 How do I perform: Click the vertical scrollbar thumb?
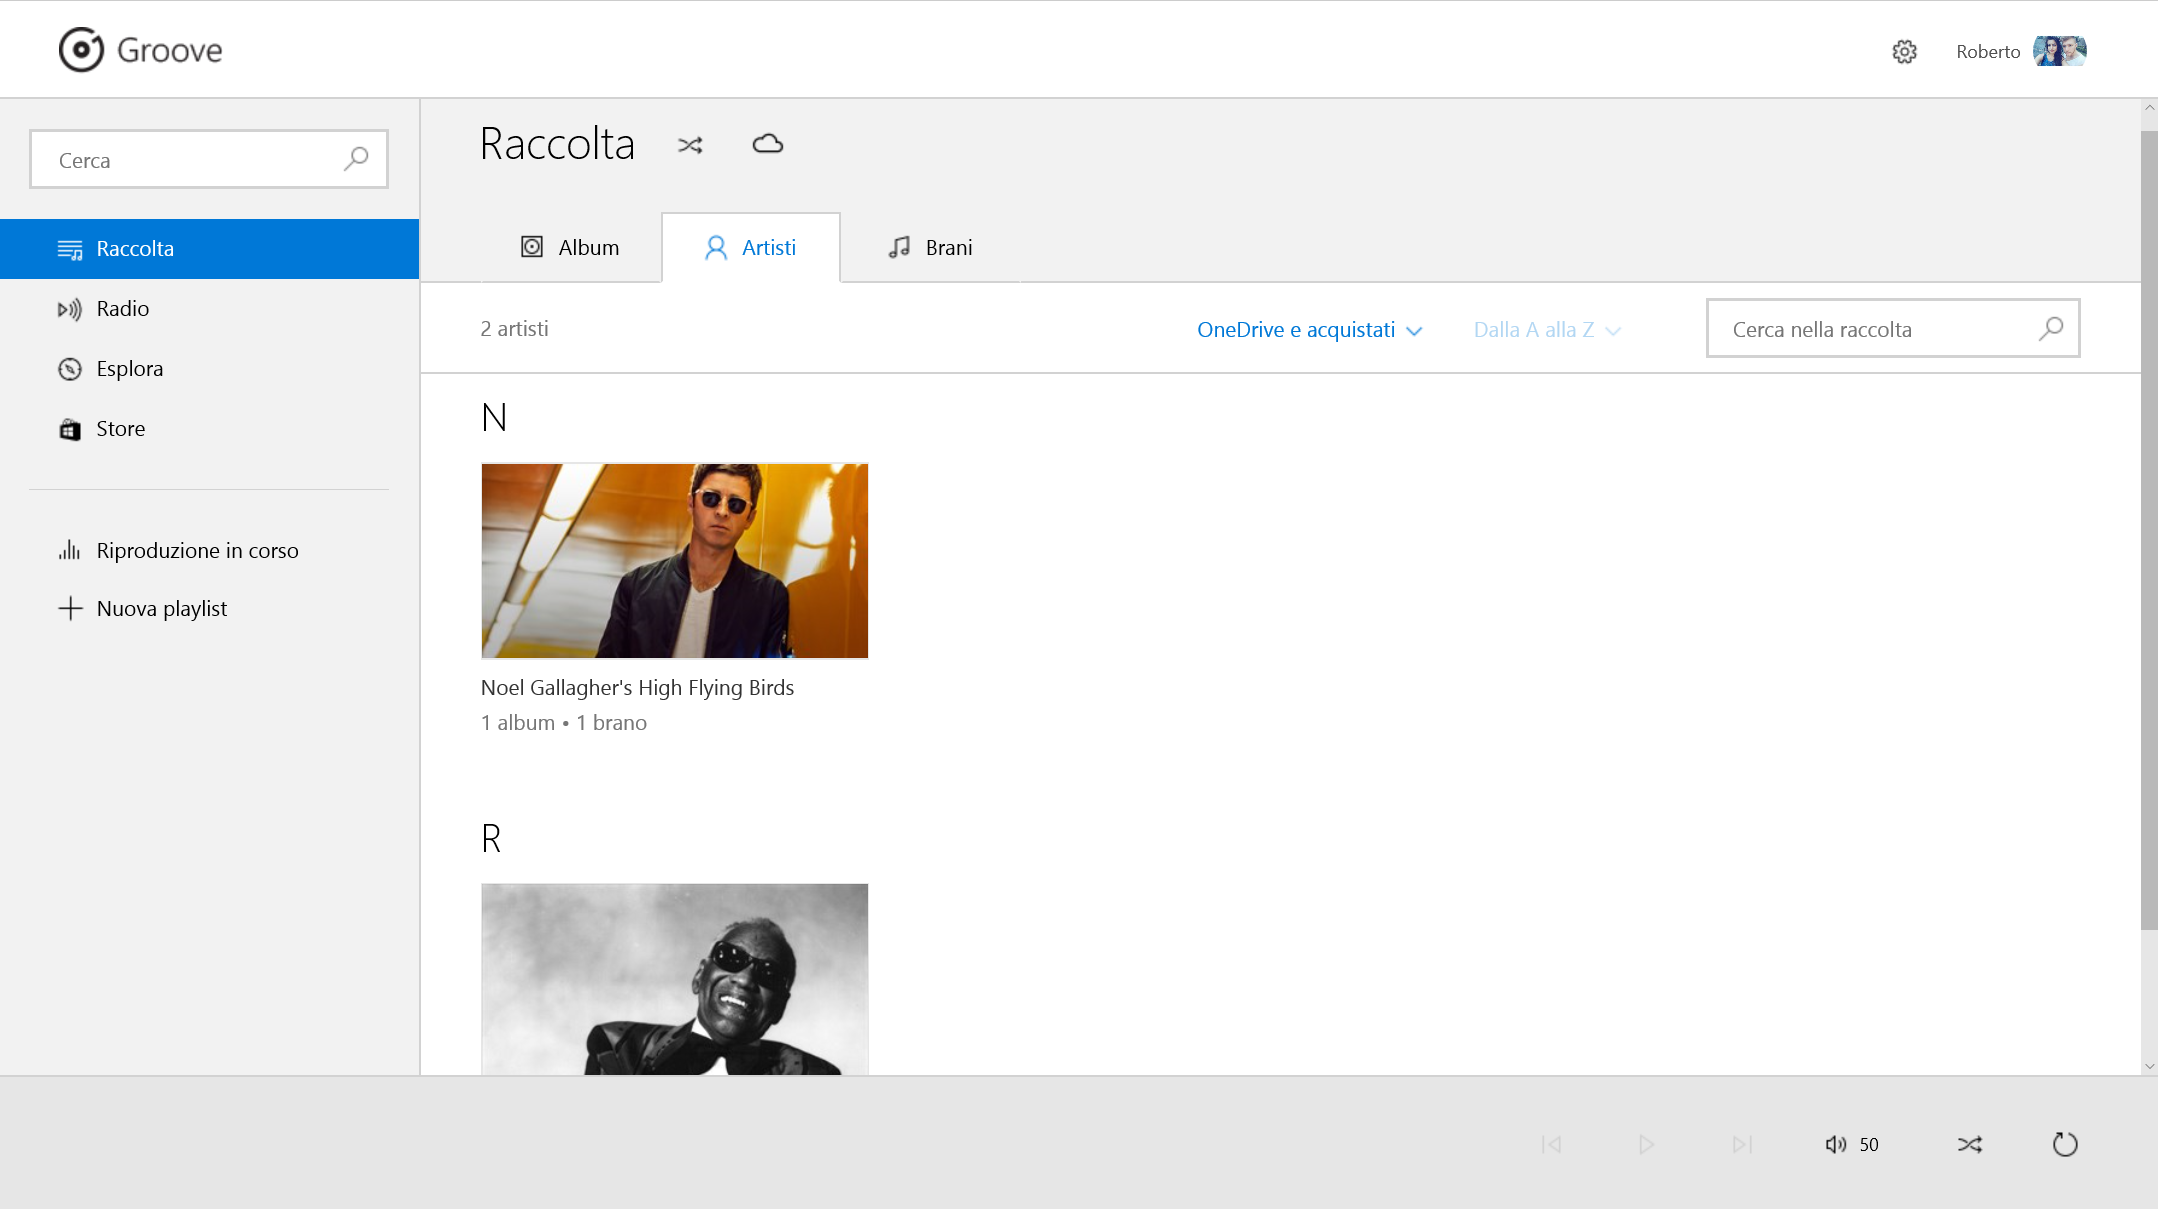coord(2149,530)
